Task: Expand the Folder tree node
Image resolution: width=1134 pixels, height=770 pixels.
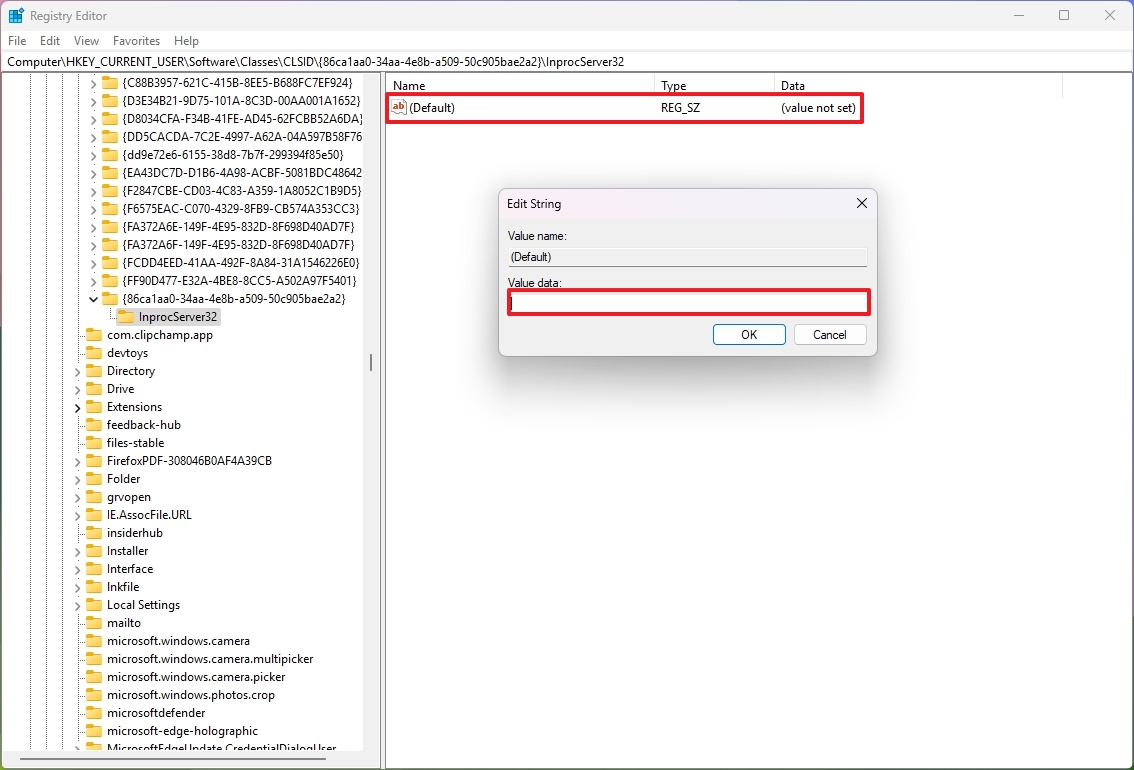Action: click(x=76, y=478)
